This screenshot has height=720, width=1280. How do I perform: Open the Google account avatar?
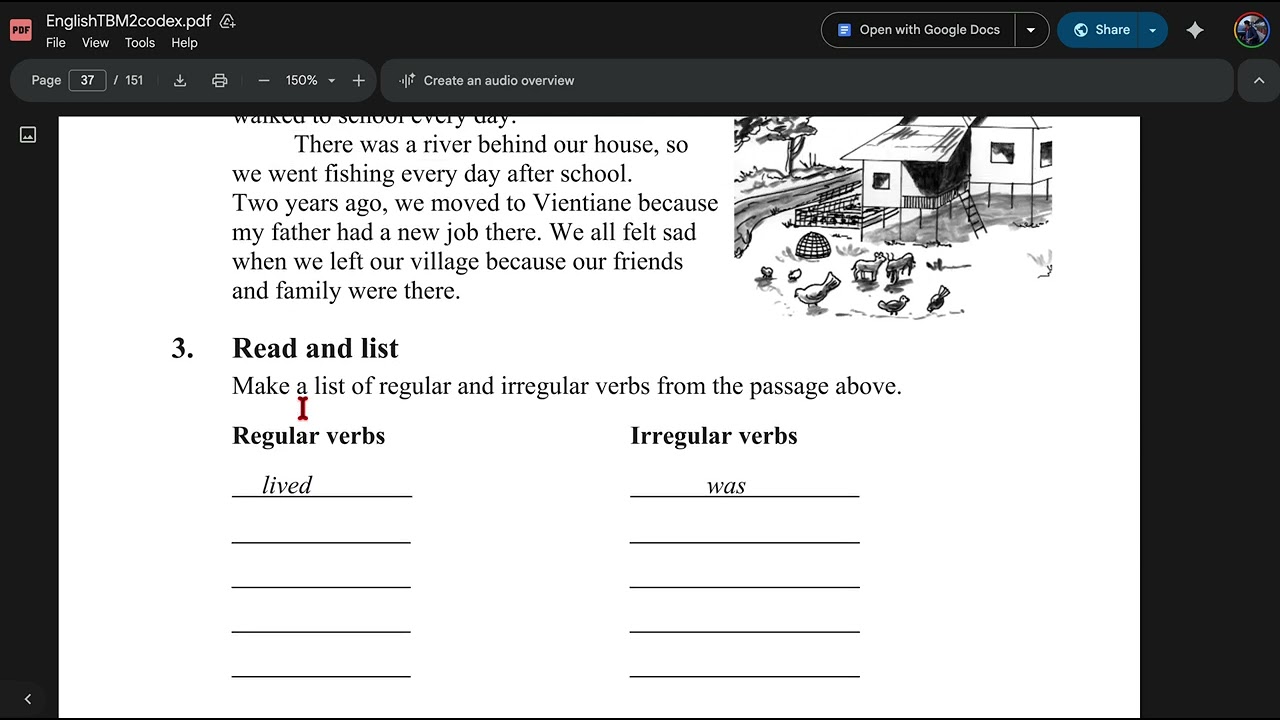click(x=1252, y=30)
